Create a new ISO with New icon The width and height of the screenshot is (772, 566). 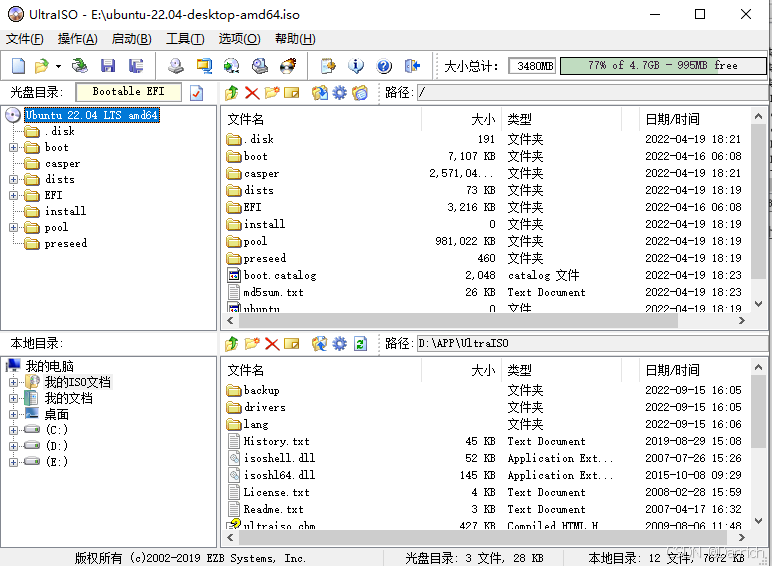(18, 65)
